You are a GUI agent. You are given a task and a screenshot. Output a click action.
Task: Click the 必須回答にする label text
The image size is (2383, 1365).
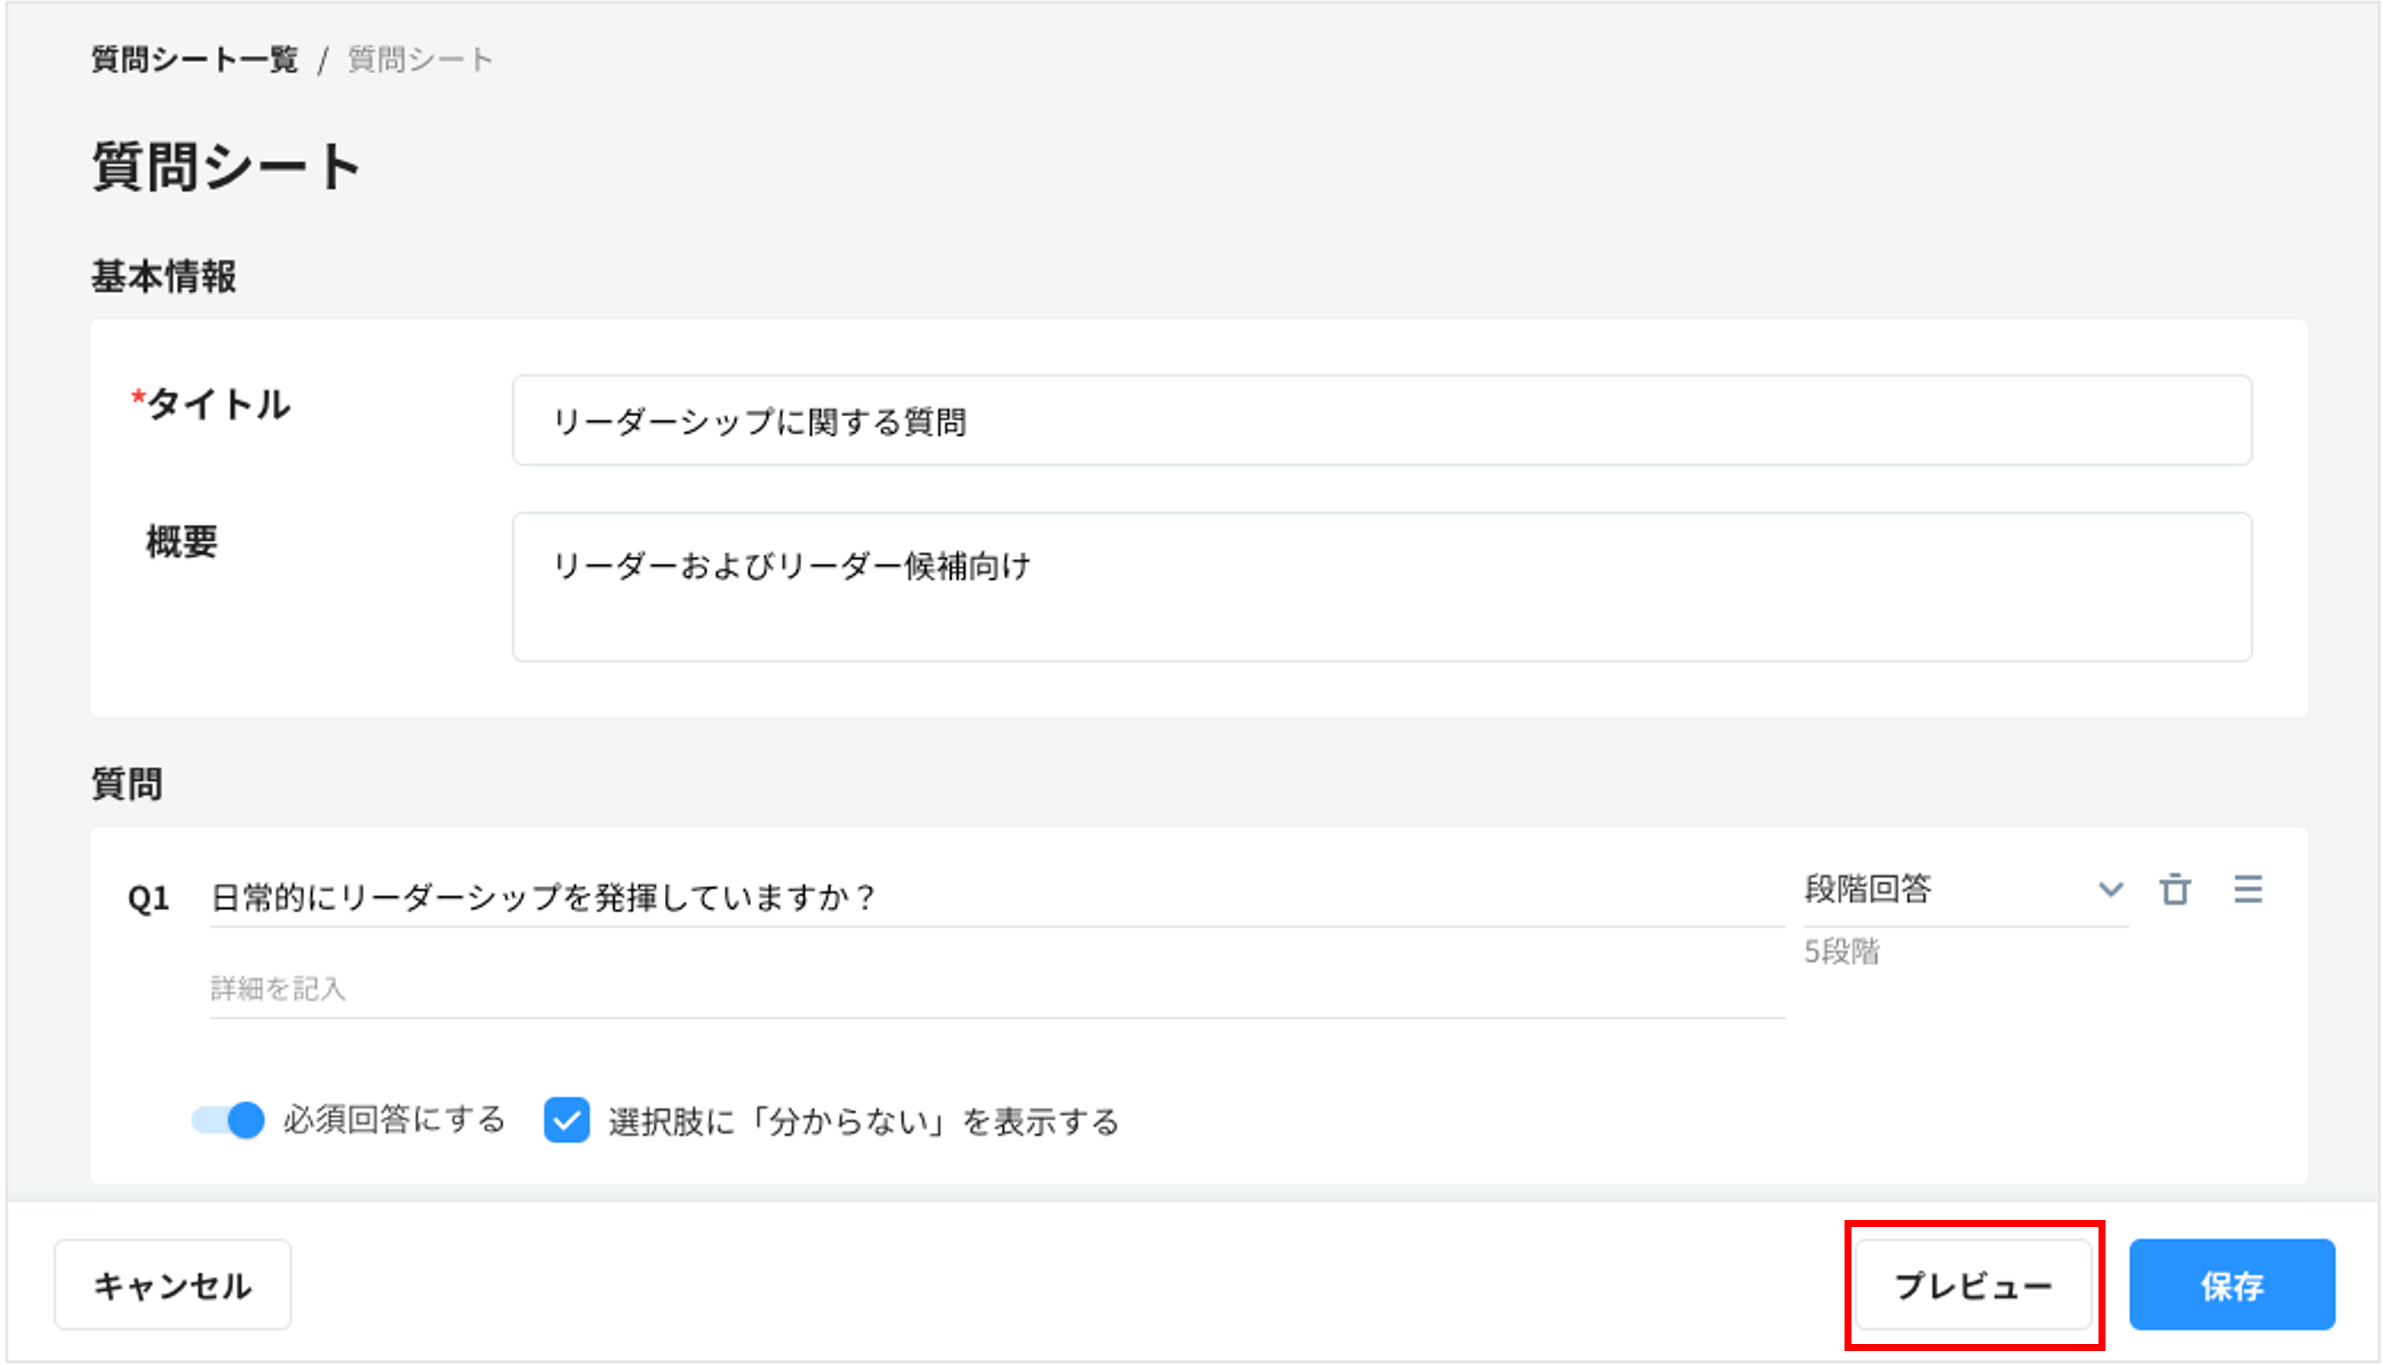click(394, 1119)
